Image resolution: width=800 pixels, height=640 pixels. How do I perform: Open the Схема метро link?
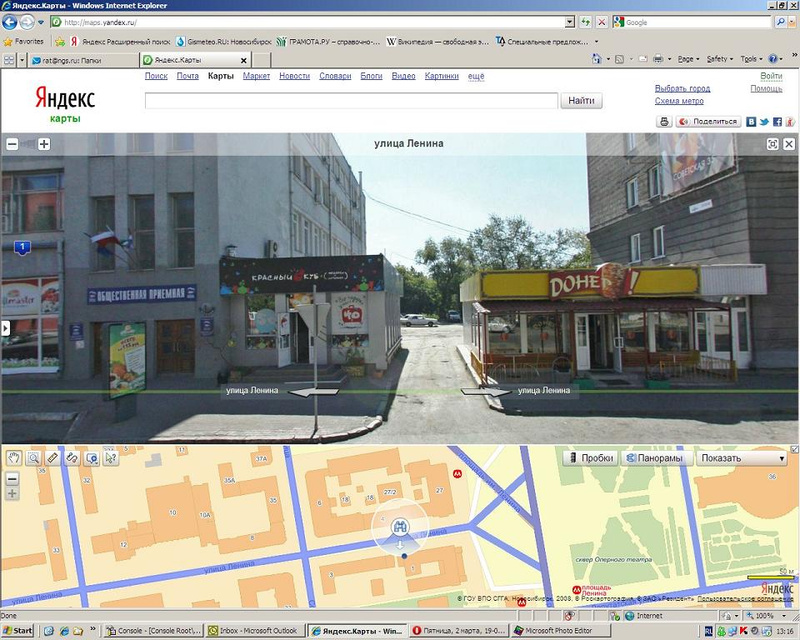(681, 101)
